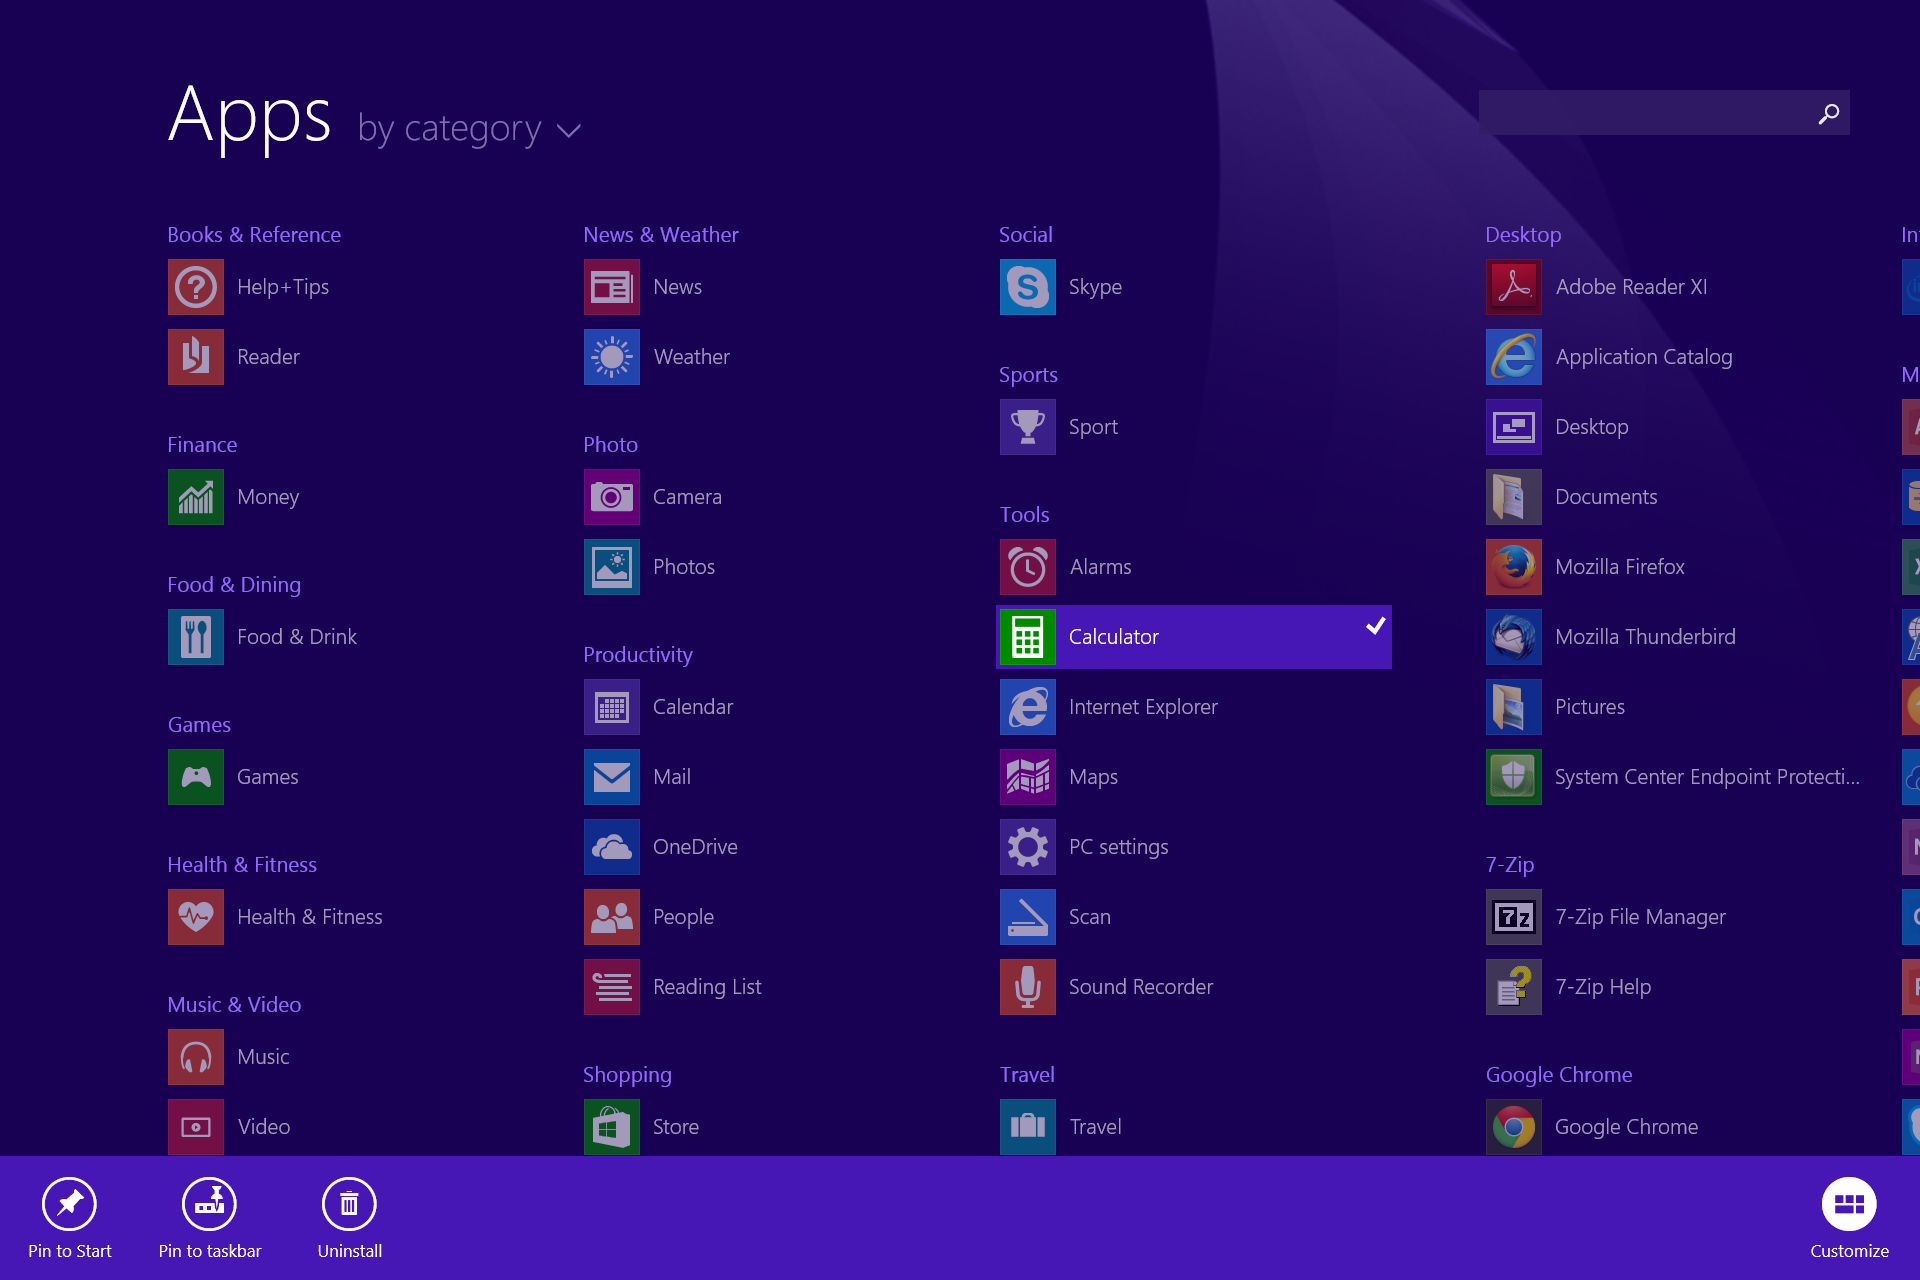The height and width of the screenshot is (1280, 1920).
Task: Open Skype social app
Action: point(1094,286)
